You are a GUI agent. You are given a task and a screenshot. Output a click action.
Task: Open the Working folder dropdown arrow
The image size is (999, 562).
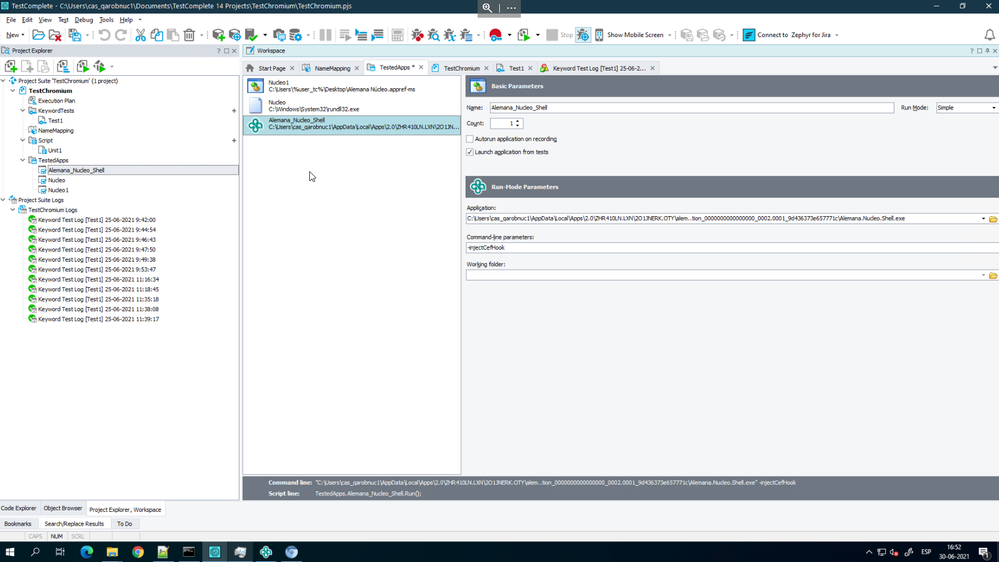tap(983, 275)
